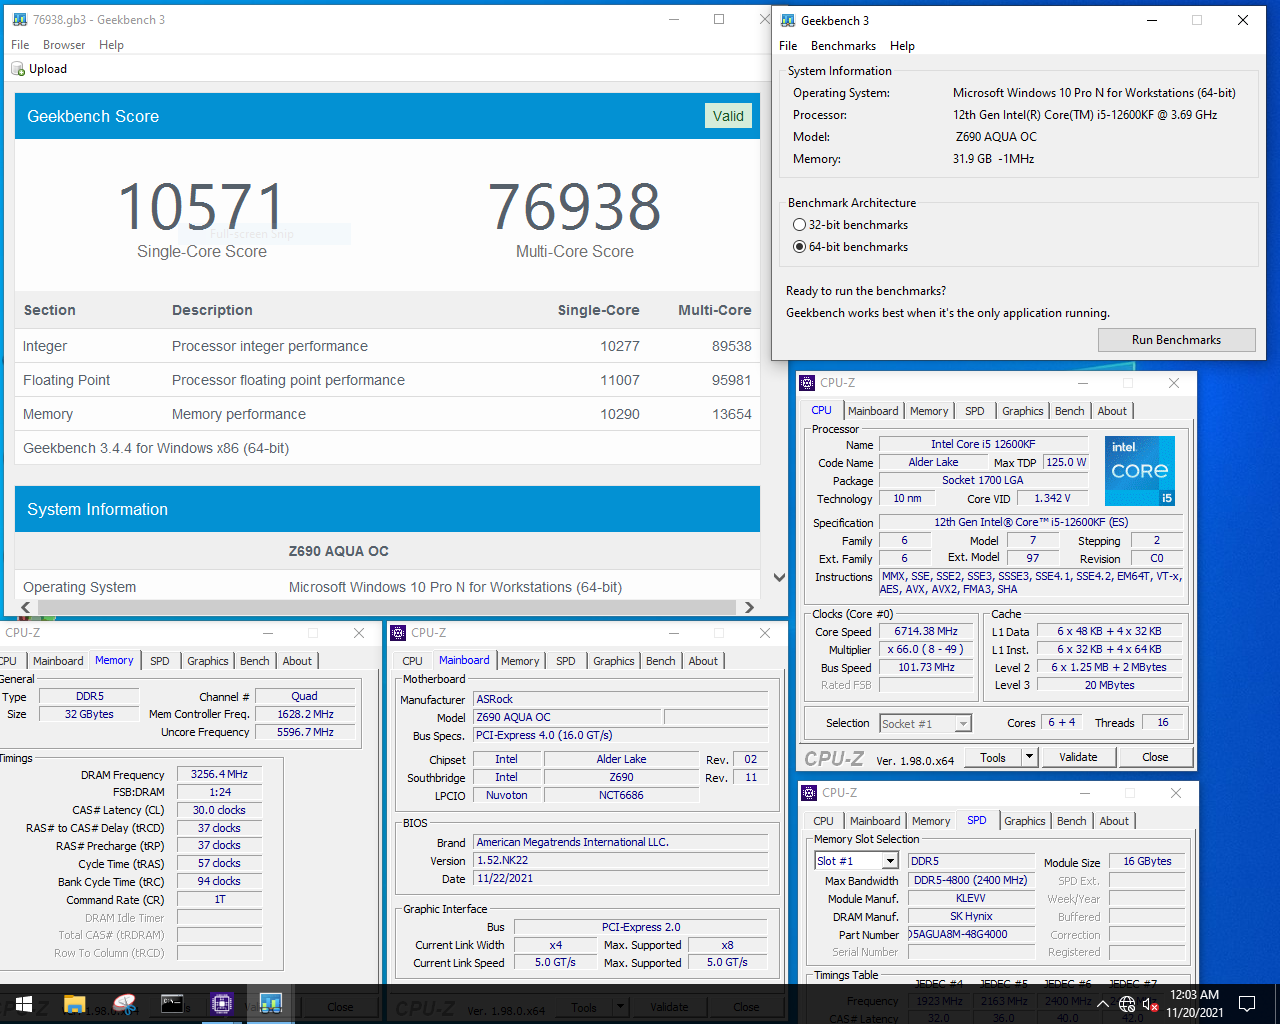Click the Run Benchmarks button
The image size is (1280, 1024).
(x=1176, y=340)
